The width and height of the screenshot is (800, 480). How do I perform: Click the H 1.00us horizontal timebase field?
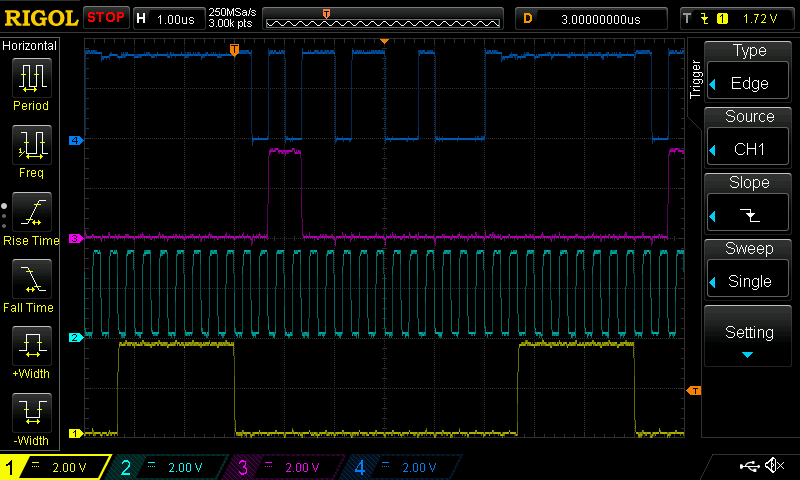point(169,19)
